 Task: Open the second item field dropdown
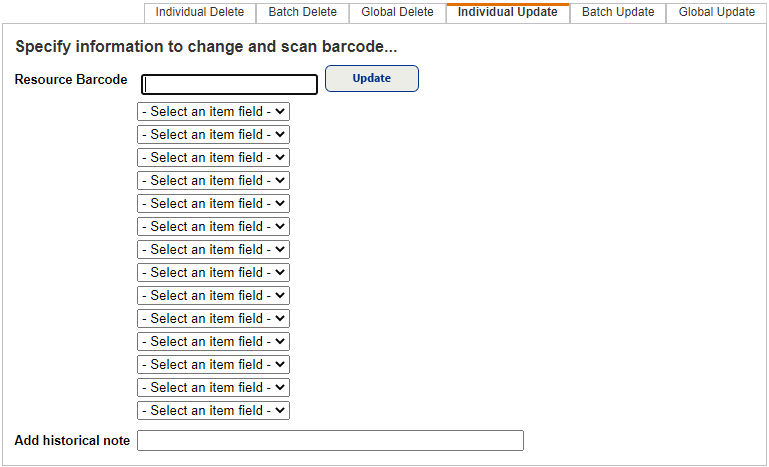(x=213, y=135)
